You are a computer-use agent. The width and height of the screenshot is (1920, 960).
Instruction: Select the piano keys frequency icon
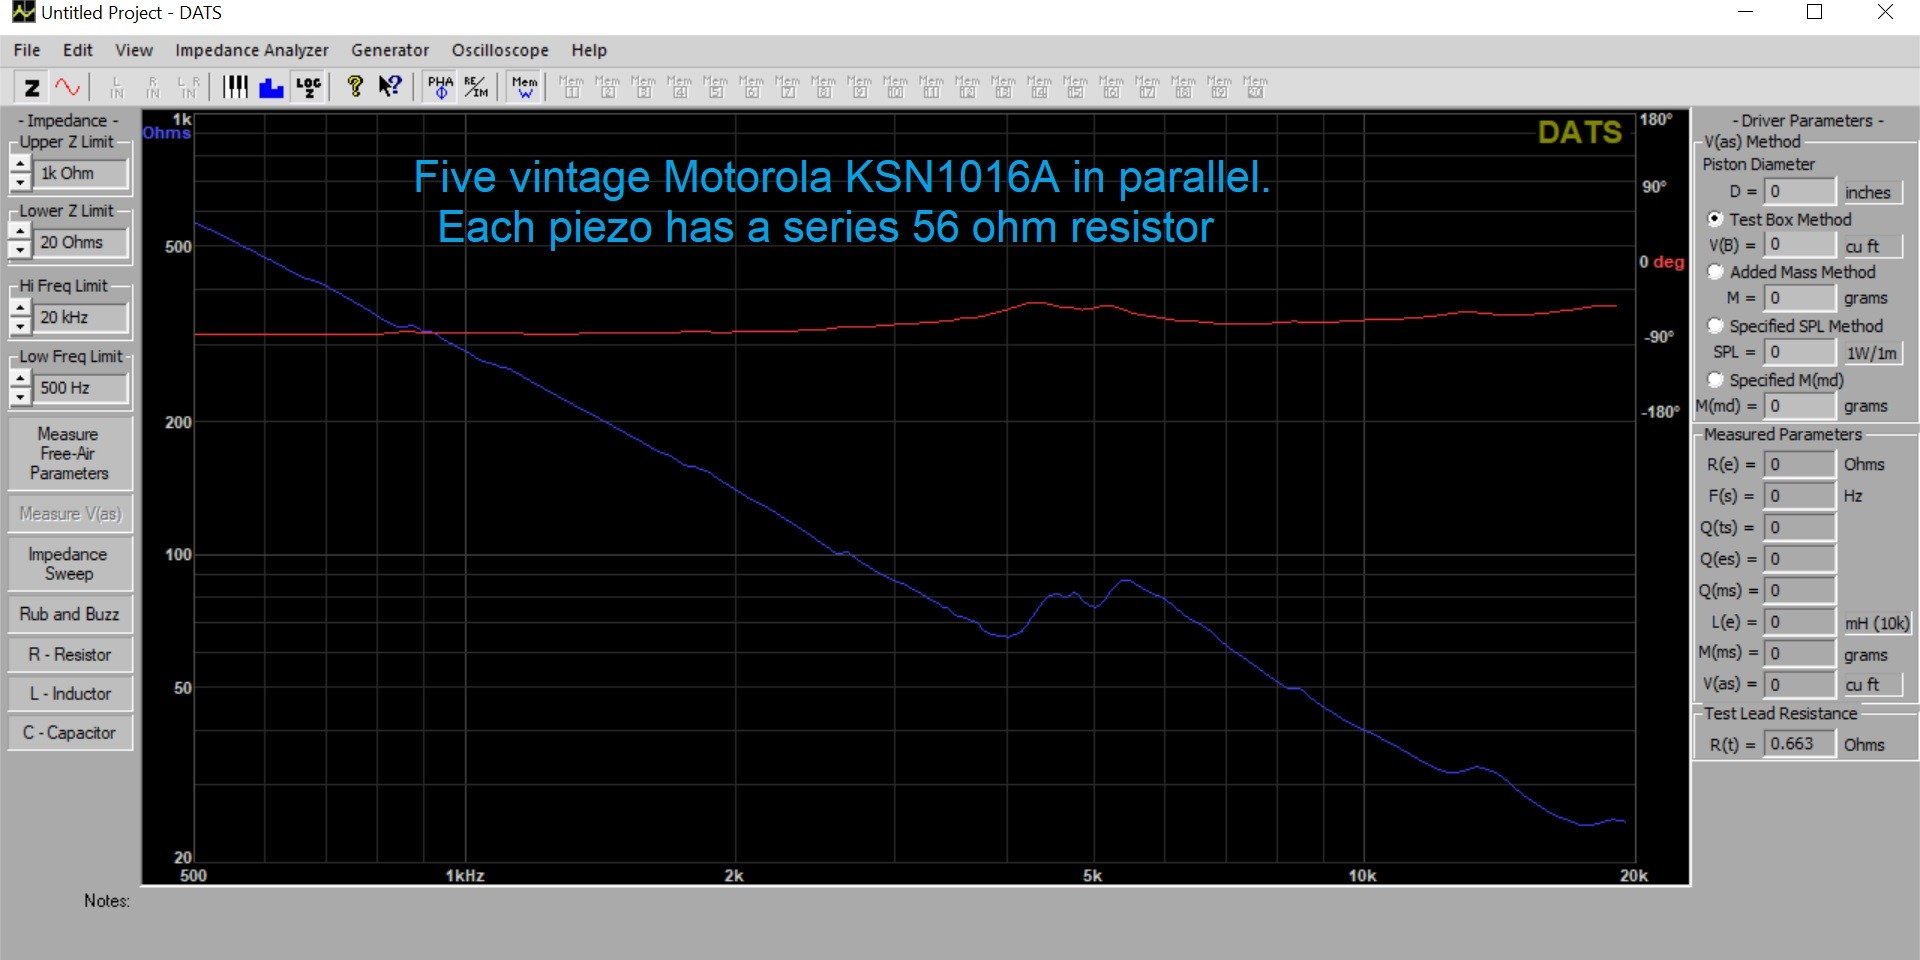(235, 87)
